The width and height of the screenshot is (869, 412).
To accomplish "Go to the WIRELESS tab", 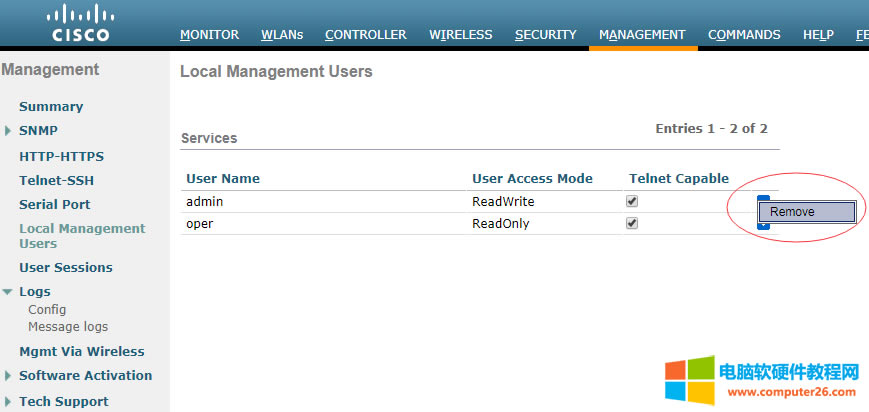I will click(460, 34).
